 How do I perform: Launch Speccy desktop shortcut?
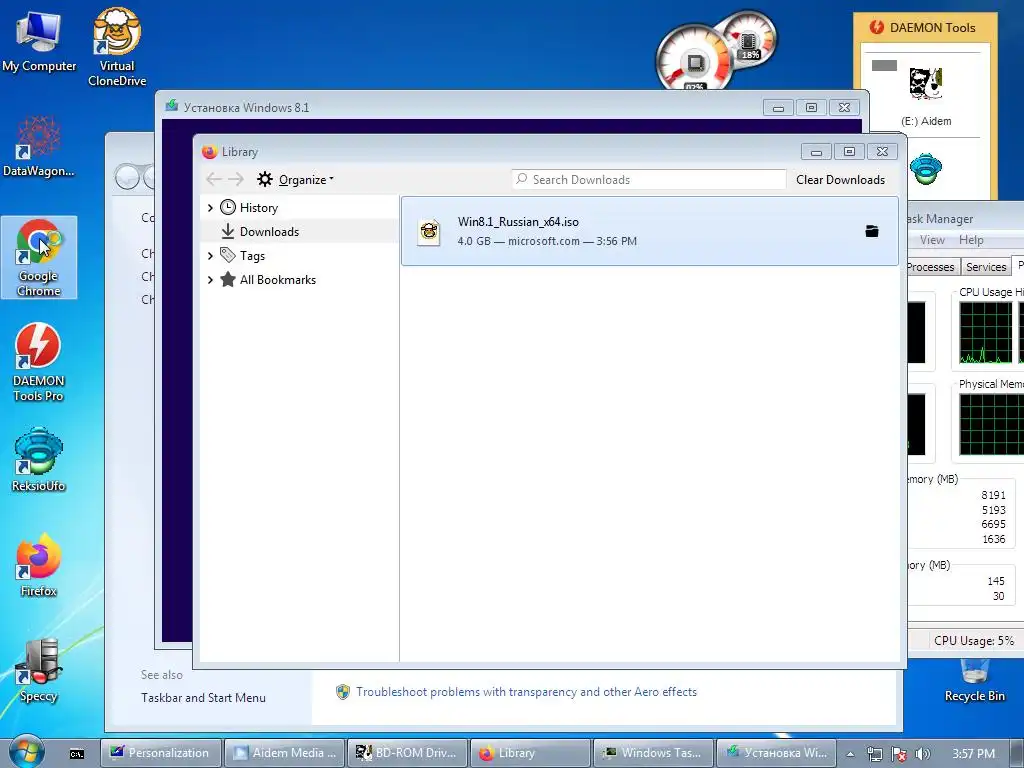[x=39, y=670]
